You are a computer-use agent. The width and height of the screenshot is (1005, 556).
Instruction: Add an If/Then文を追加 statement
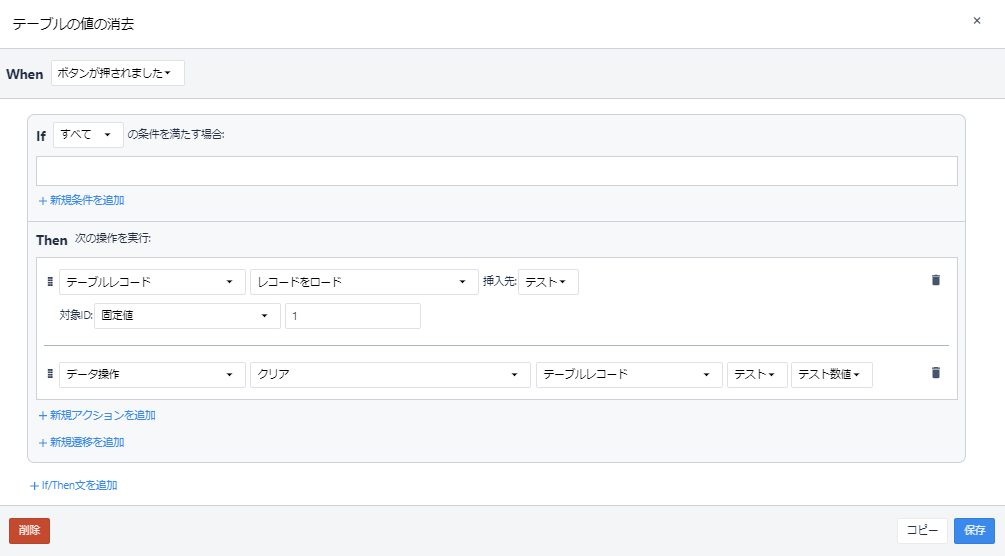click(74, 485)
